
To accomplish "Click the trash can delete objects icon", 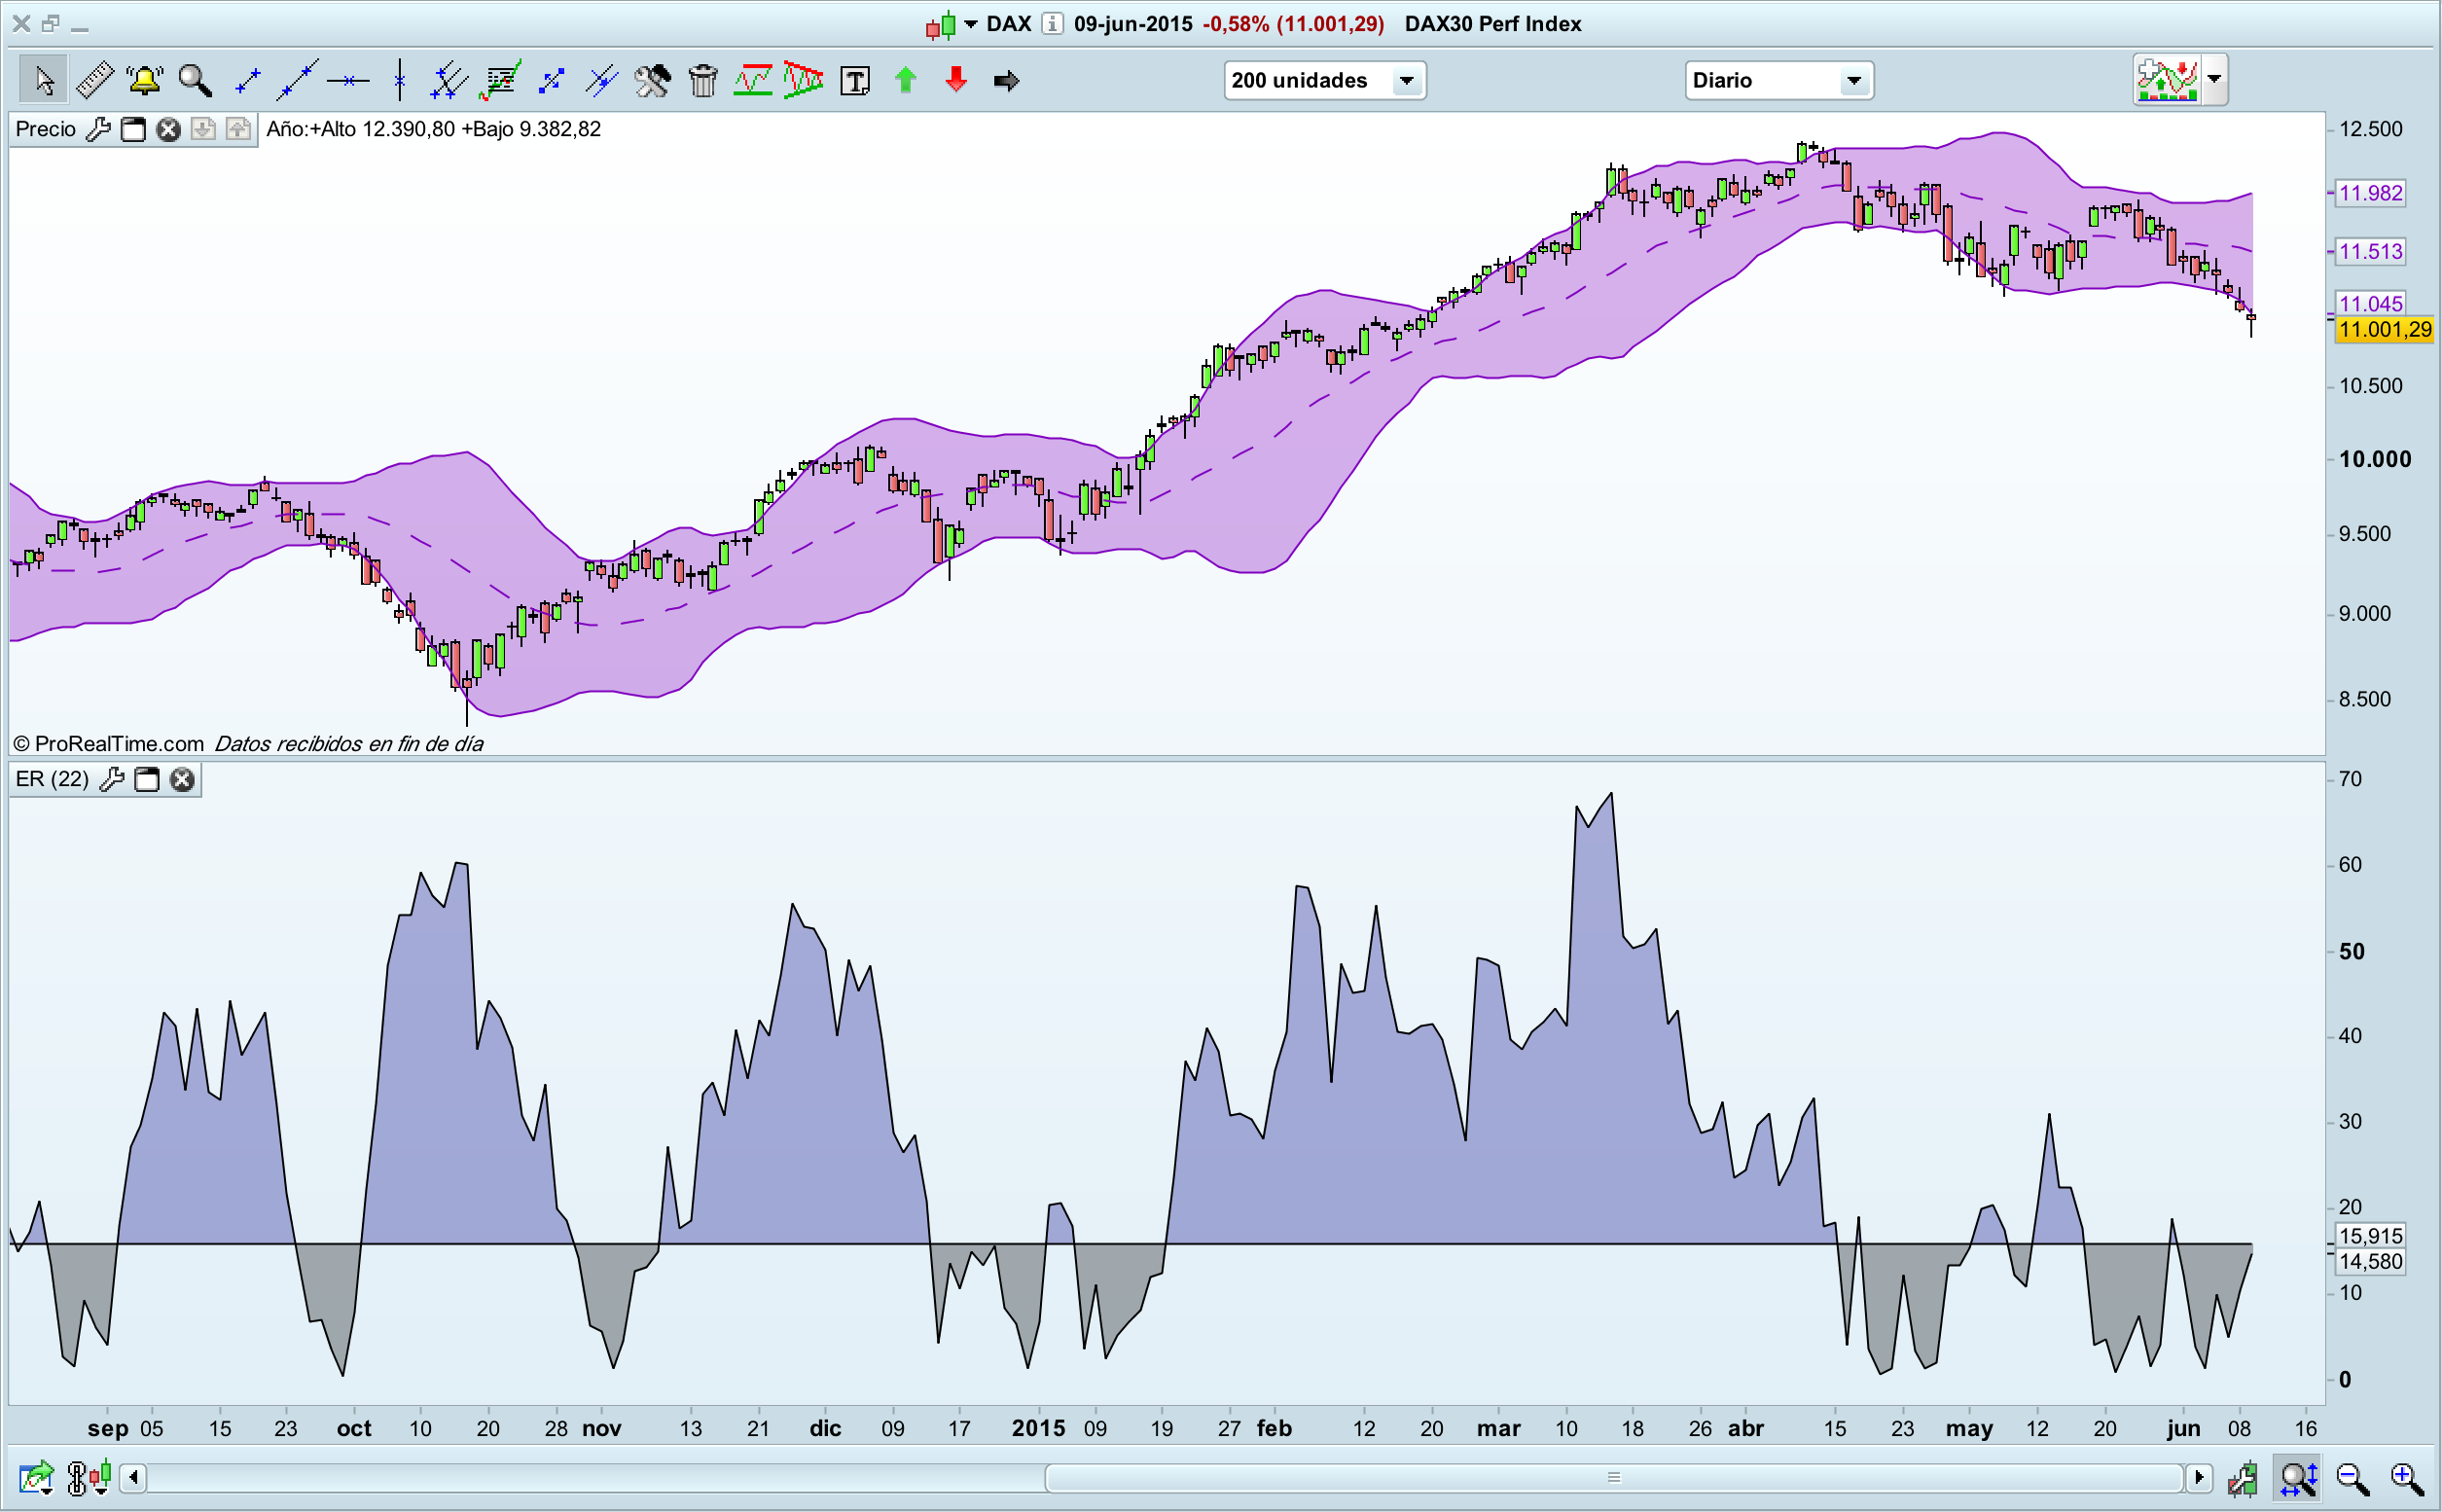I will pyautogui.click(x=703, y=80).
